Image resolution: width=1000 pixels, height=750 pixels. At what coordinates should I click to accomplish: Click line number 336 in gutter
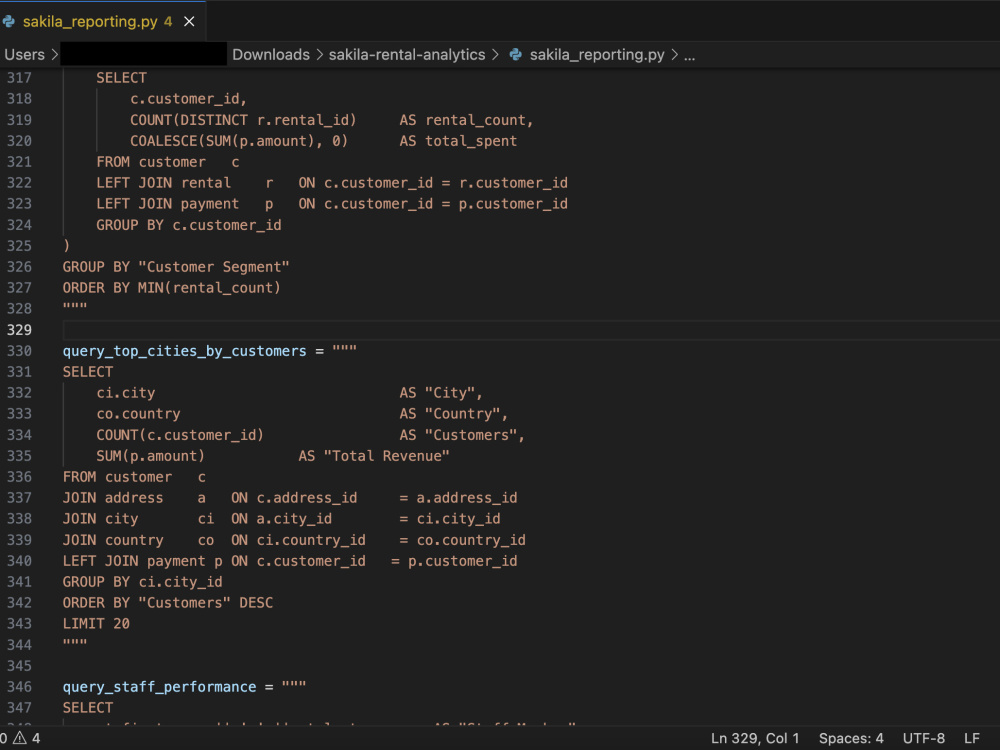point(19,476)
